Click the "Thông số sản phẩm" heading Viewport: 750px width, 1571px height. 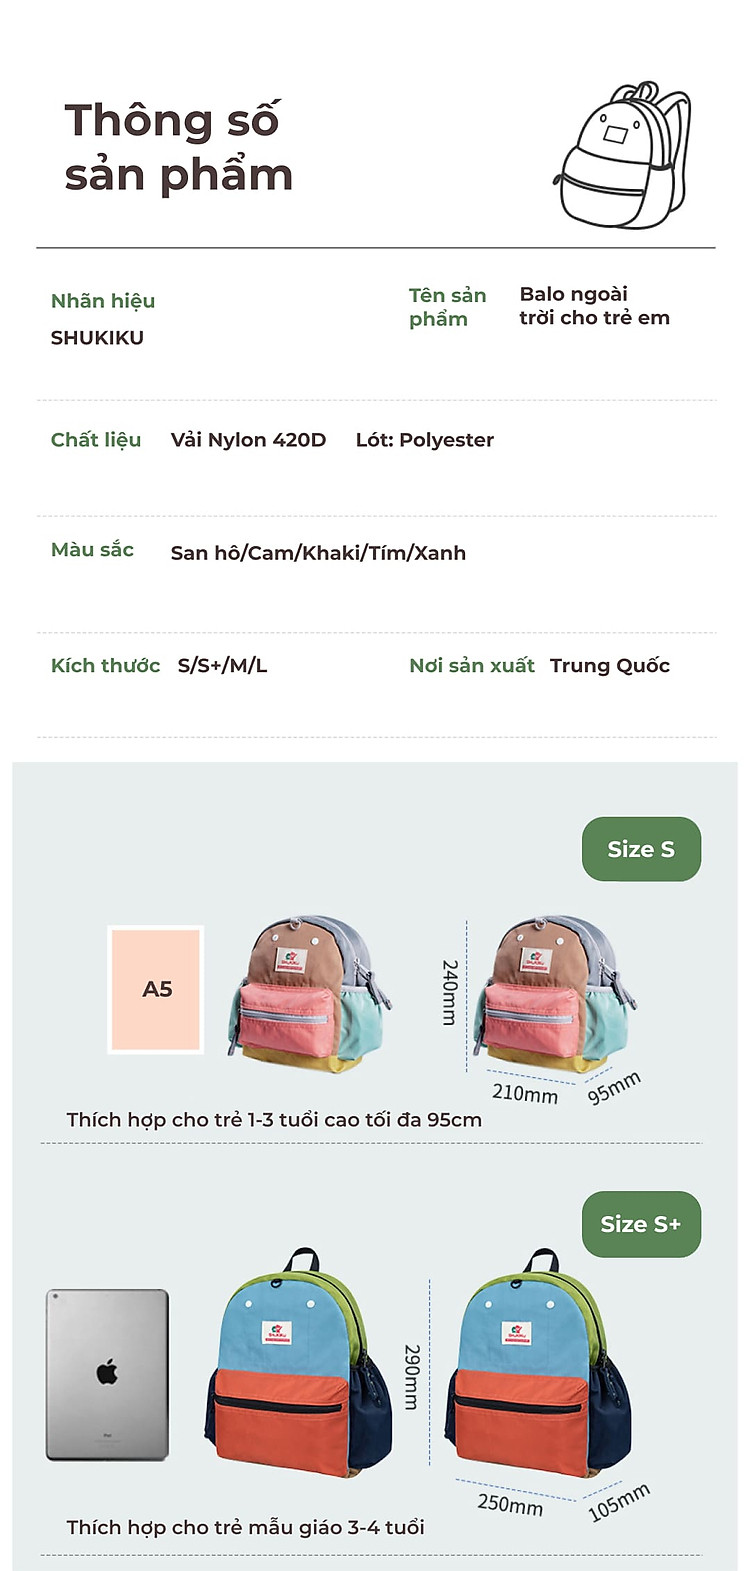click(178, 147)
